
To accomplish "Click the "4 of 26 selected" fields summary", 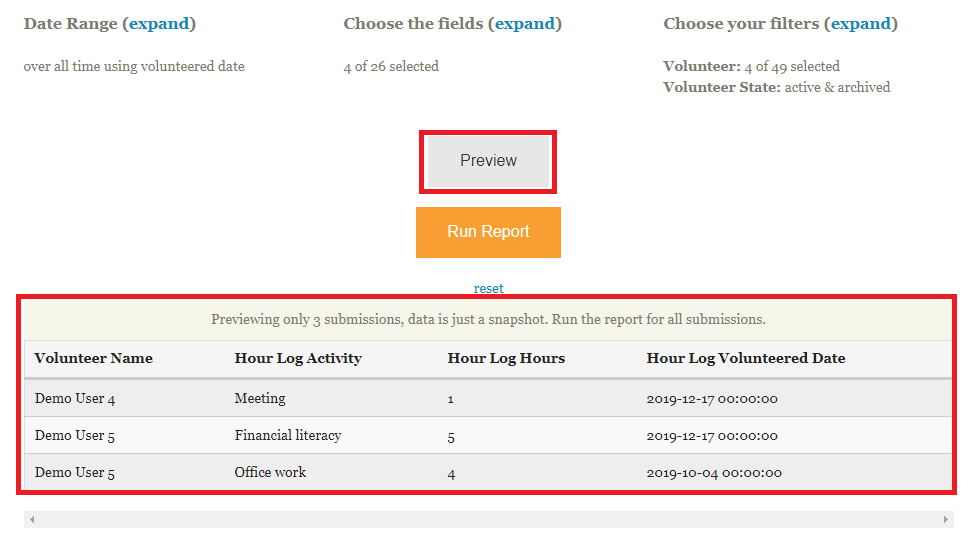I will point(391,66).
